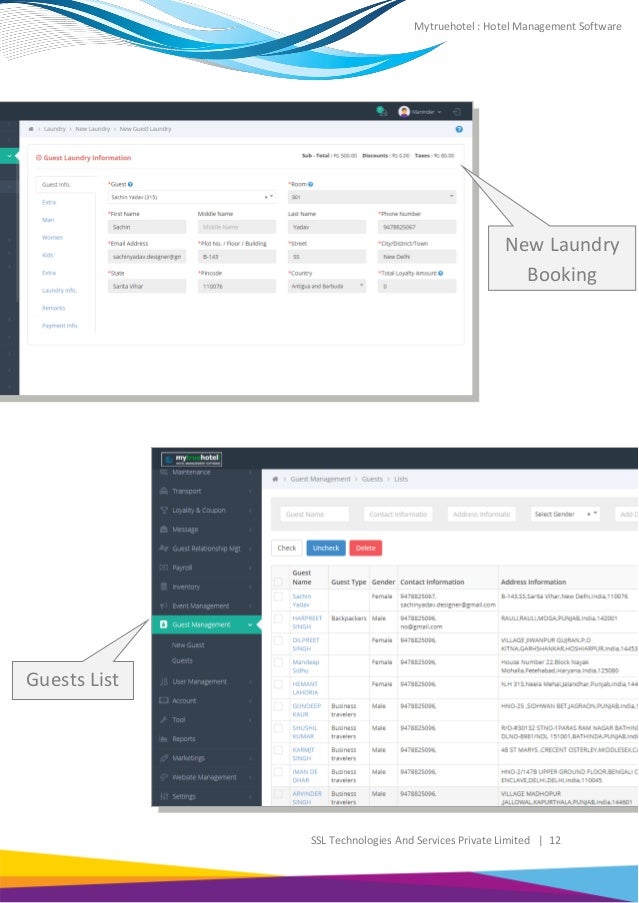Click the New Laundry breadcrumb link

[92, 129]
